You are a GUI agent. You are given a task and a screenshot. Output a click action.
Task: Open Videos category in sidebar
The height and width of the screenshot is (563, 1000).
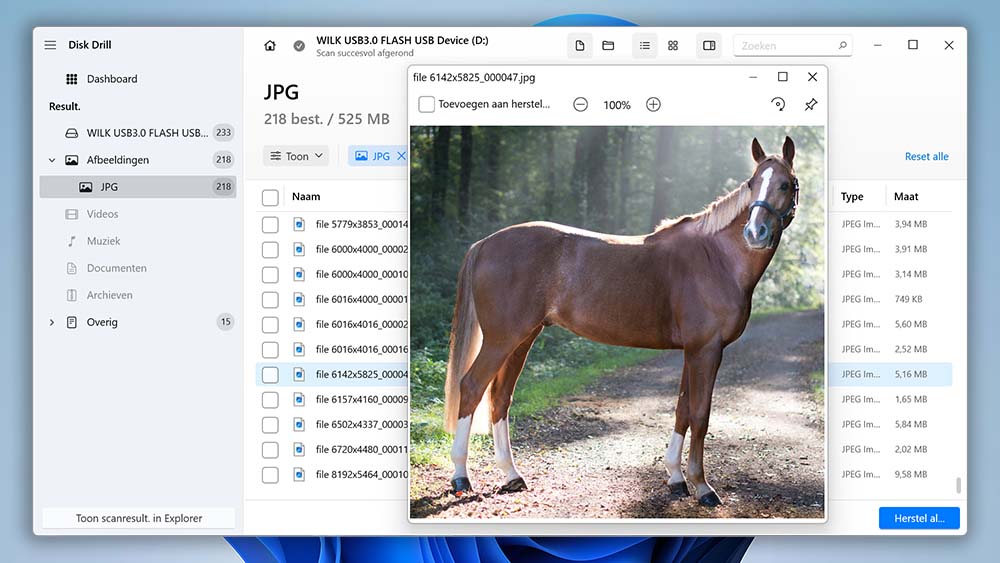pyautogui.click(x=102, y=214)
